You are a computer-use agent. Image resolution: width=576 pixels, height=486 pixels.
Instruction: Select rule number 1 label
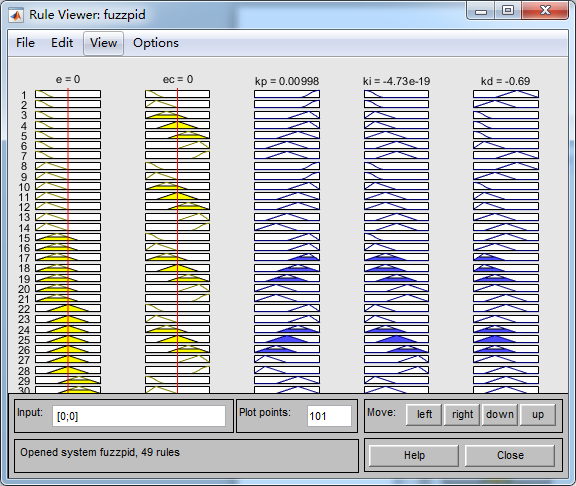[x=24, y=95]
